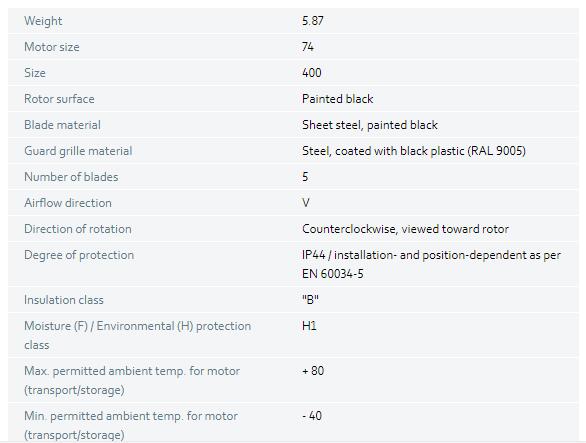
Task: Select Counterclockwise, viewed toward rotor text
Action: [x=405, y=229]
